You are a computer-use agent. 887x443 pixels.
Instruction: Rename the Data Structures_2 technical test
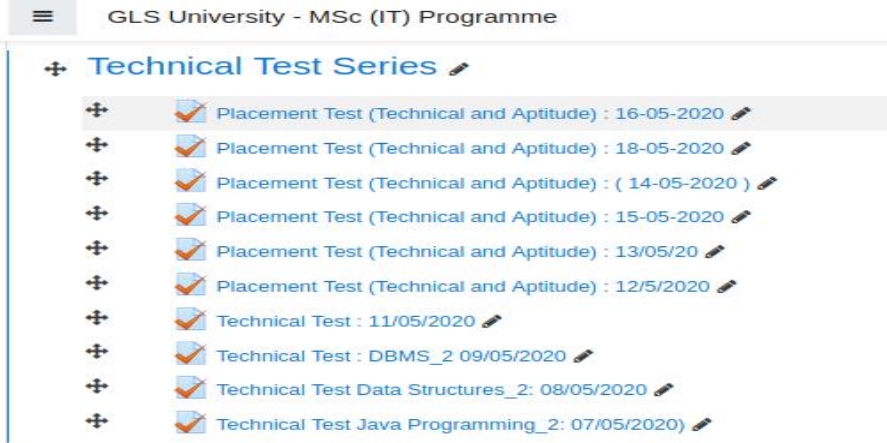(663, 389)
